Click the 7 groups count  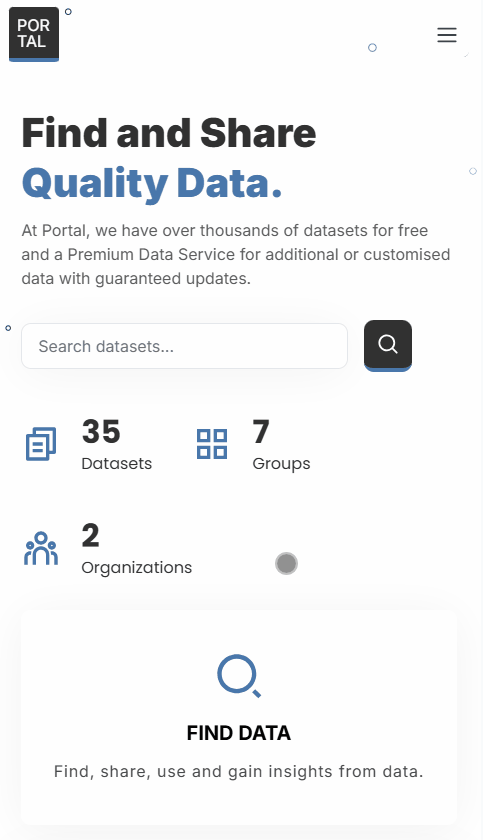pos(261,431)
